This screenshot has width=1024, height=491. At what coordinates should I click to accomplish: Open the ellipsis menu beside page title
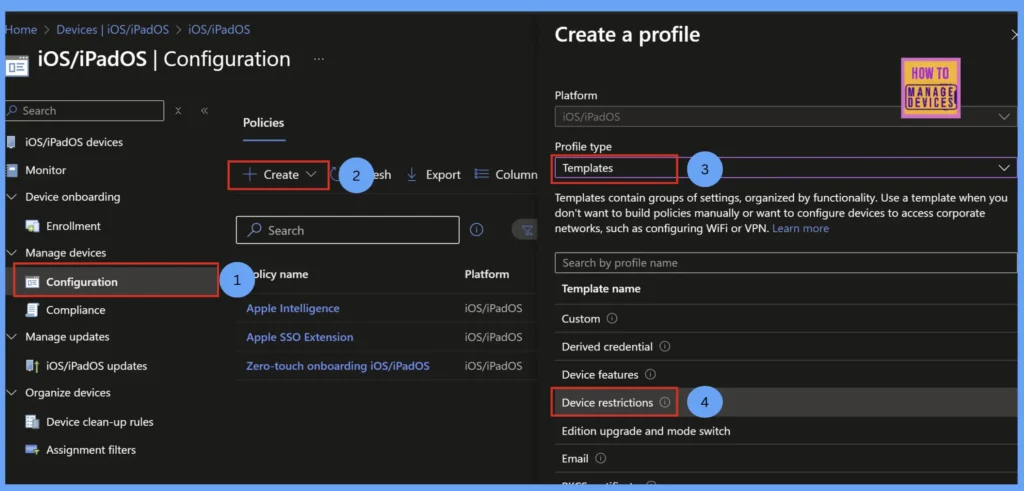319,59
